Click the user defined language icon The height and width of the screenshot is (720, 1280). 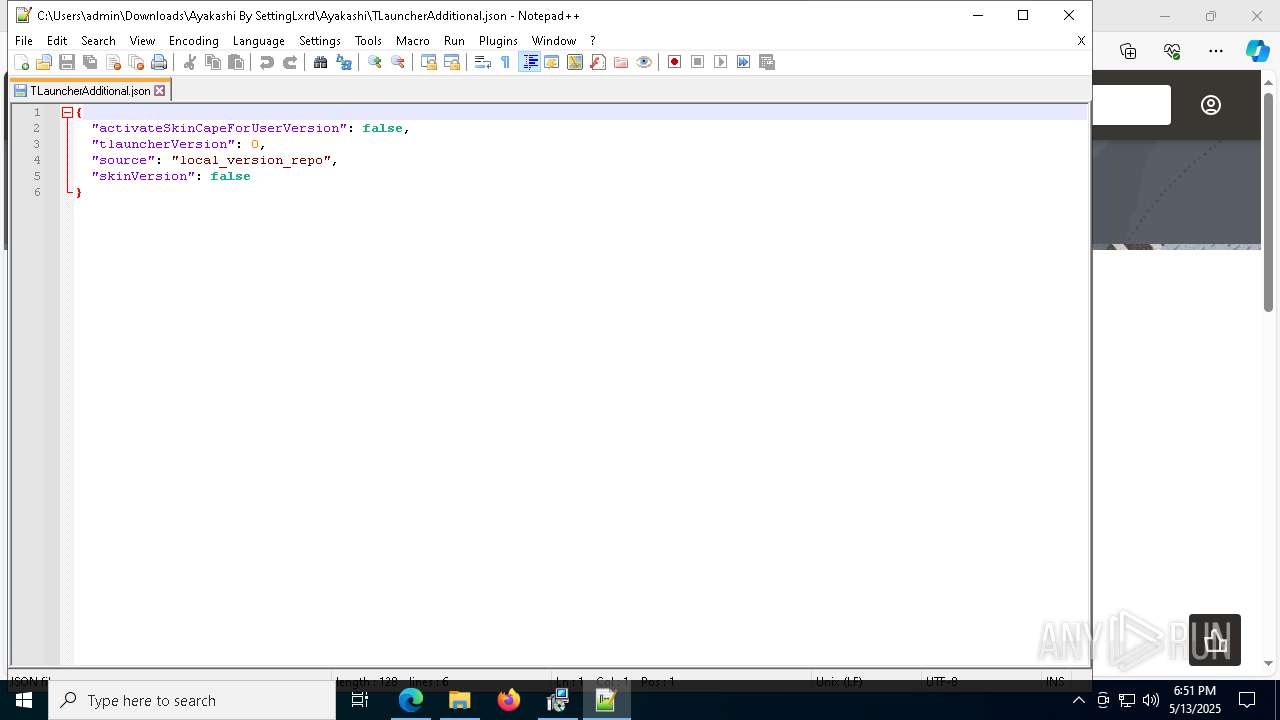coord(552,62)
